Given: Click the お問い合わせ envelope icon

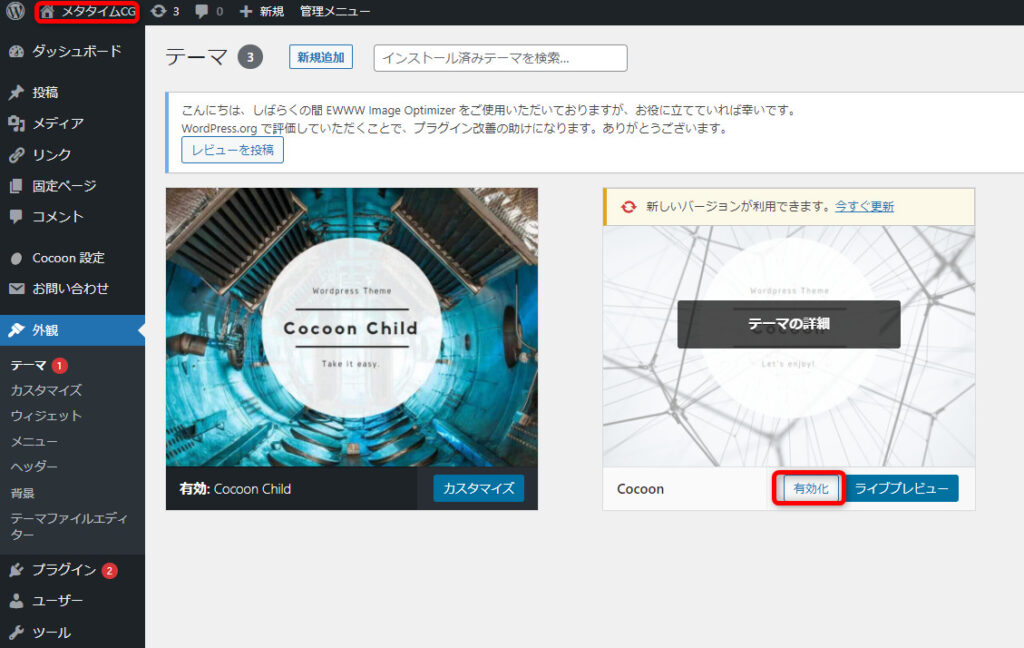Looking at the screenshot, I should coord(16,289).
